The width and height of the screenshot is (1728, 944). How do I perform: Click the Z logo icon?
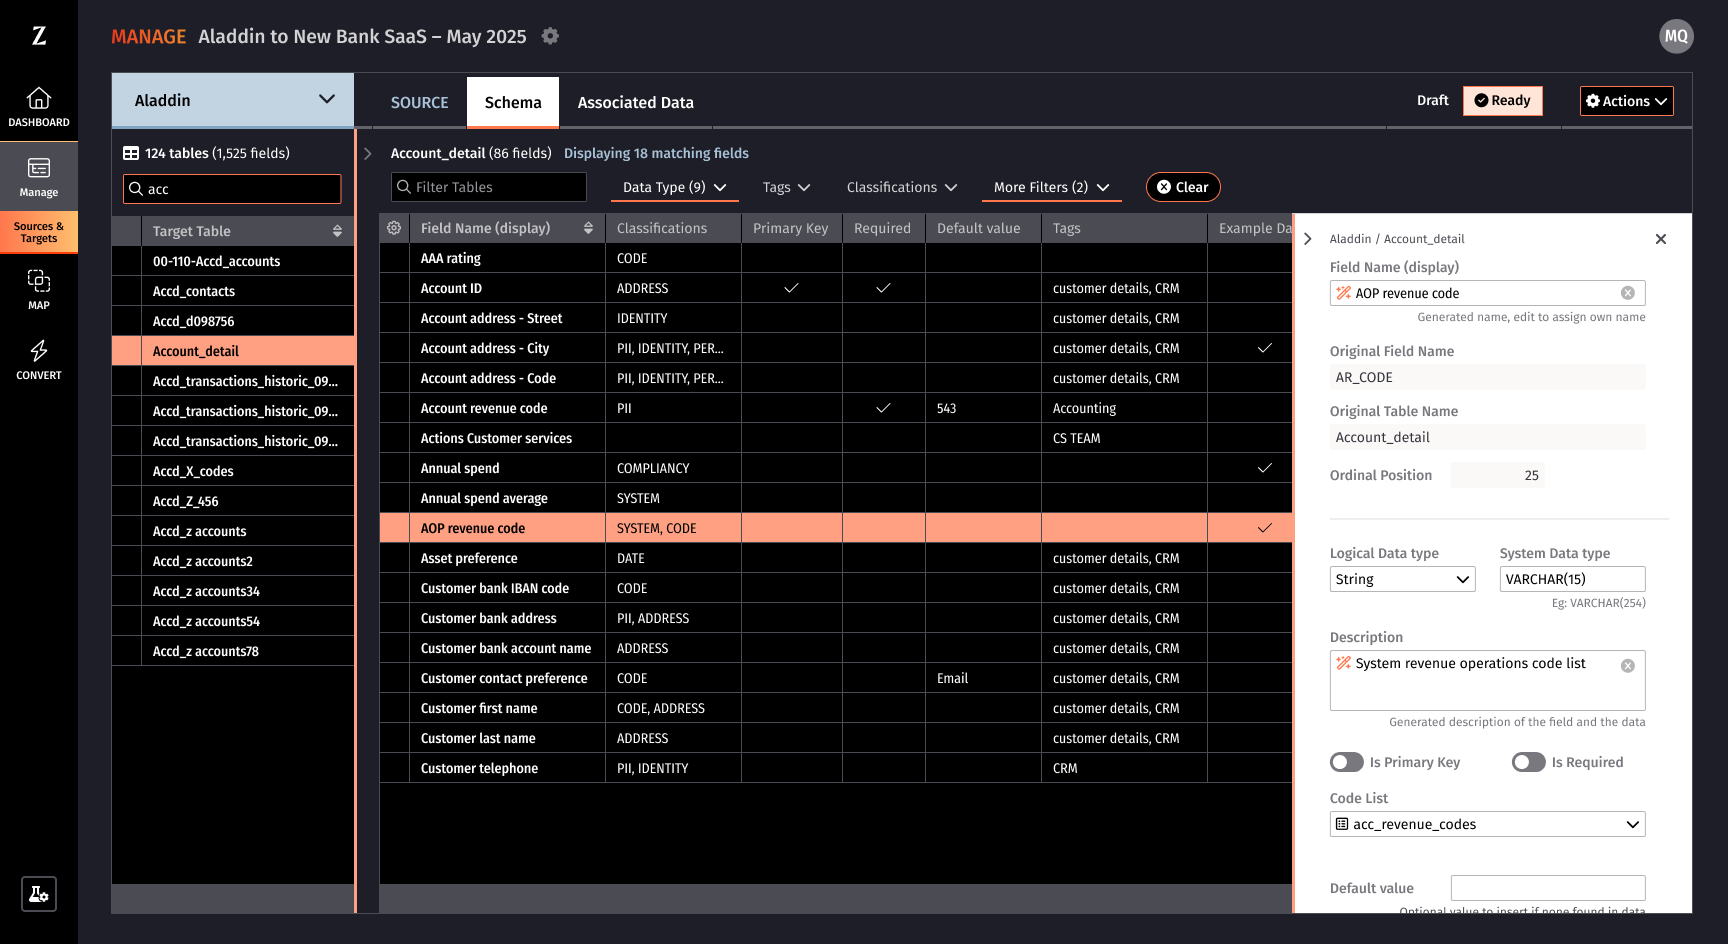pyautogui.click(x=39, y=36)
